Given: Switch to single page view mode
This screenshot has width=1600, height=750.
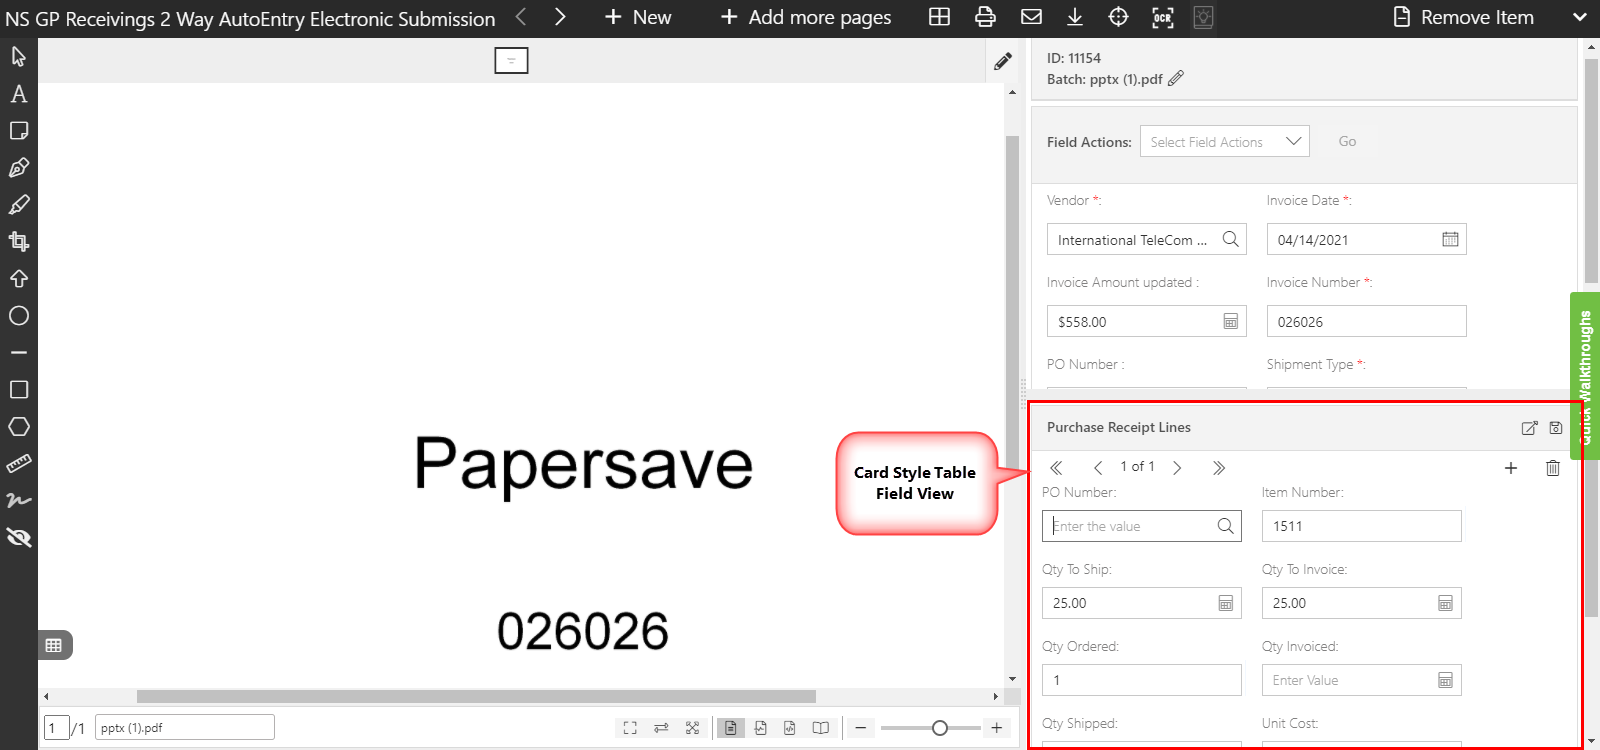Looking at the screenshot, I should (731, 728).
